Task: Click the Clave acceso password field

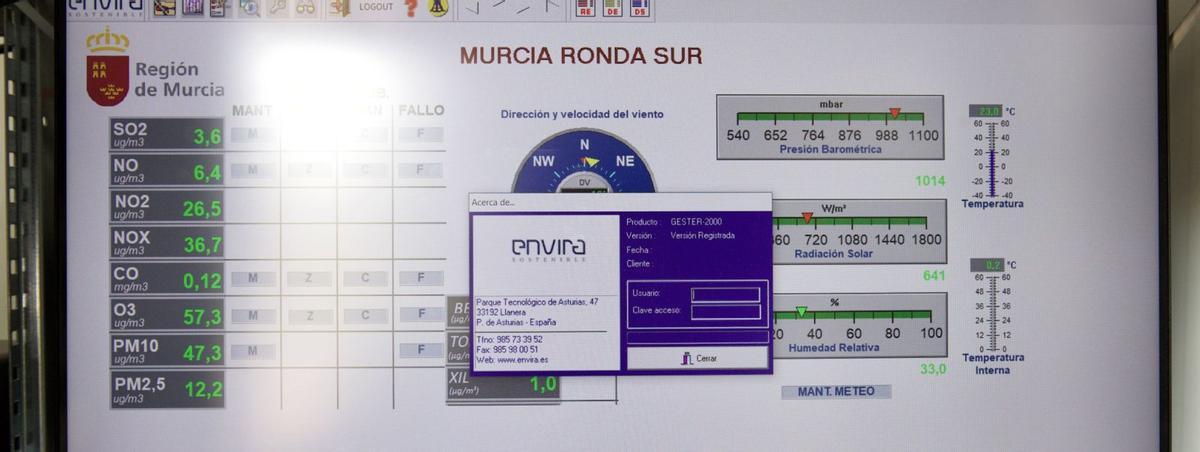Action: [x=725, y=312]
